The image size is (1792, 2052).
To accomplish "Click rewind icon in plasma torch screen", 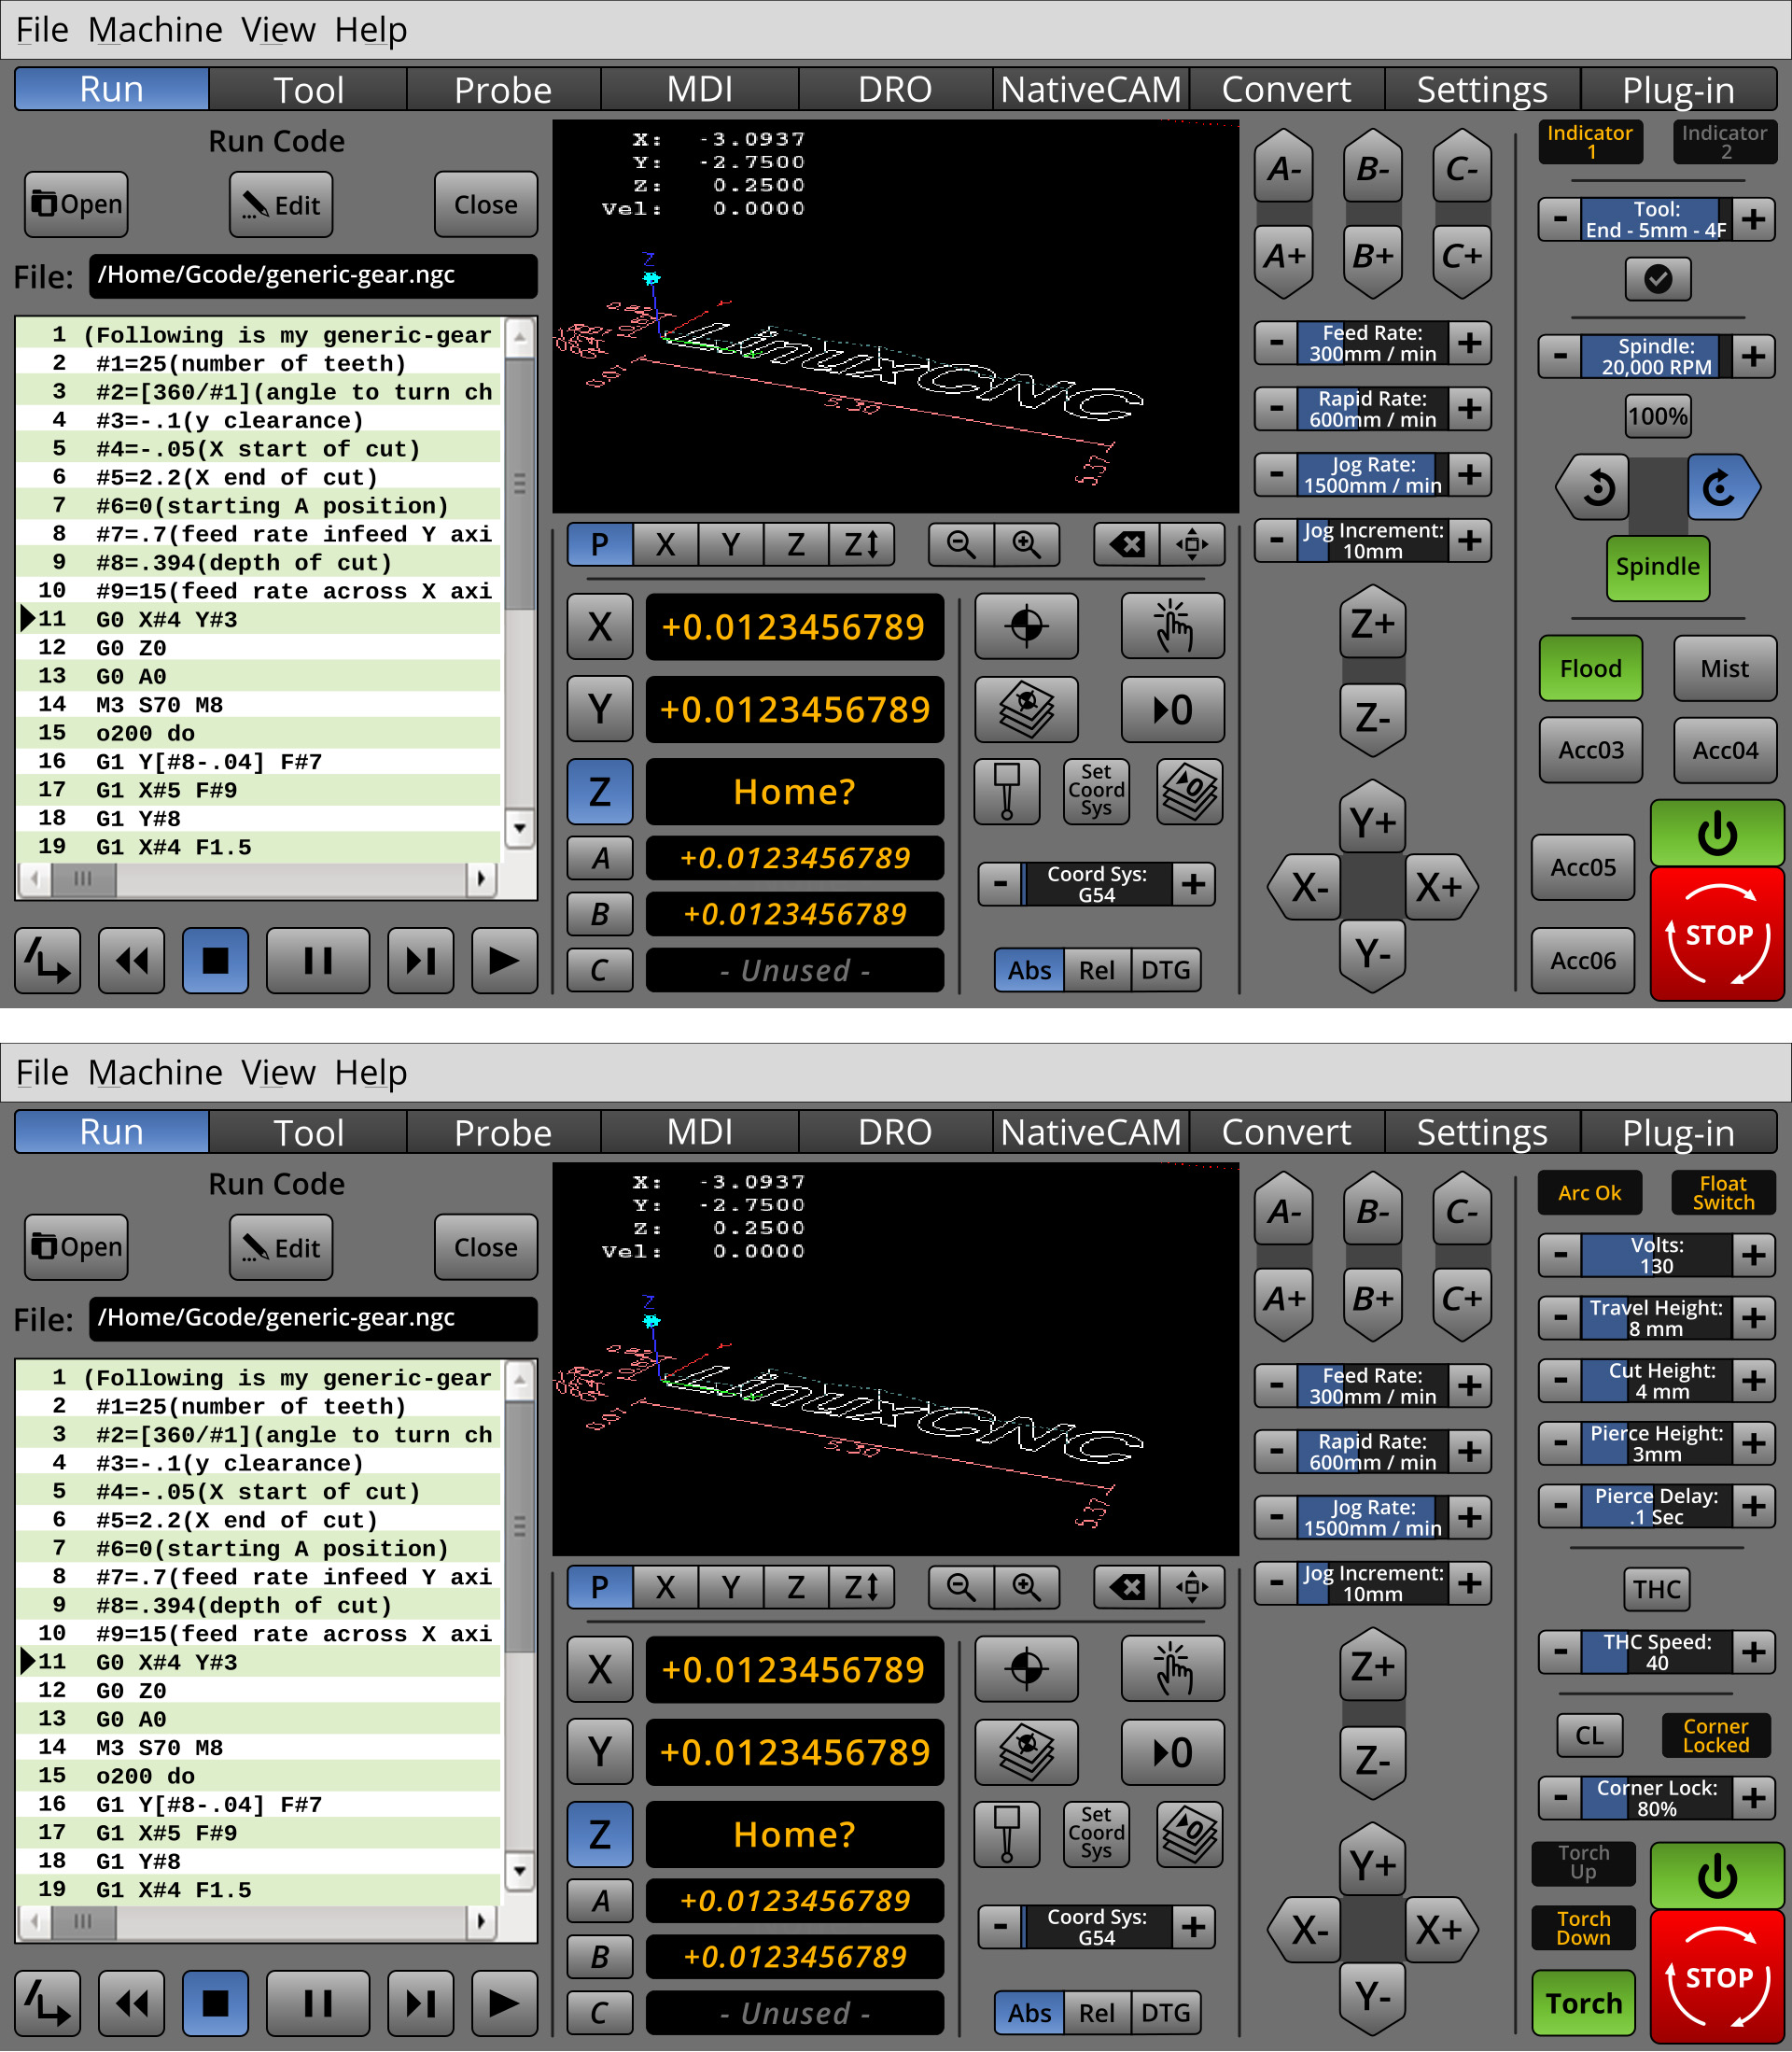I will (x=132, y=2003).
